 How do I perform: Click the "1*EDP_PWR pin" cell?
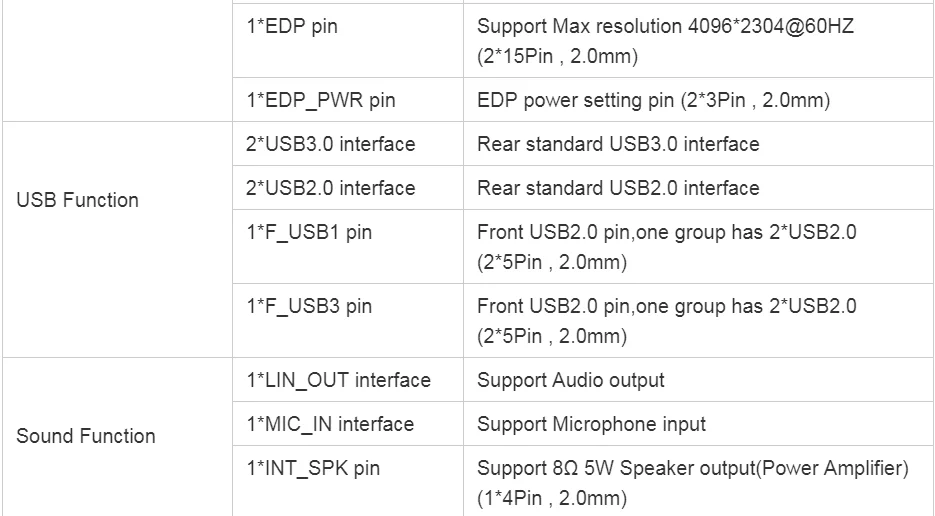(x=320, y=100)
